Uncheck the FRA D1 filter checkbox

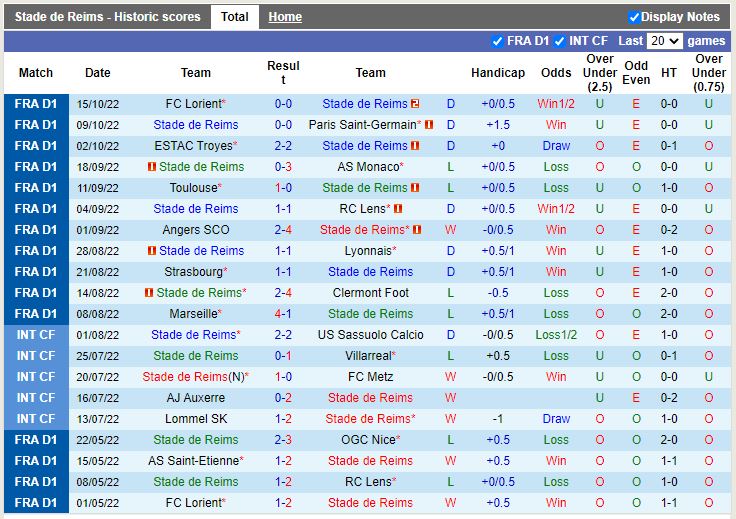click(497, 41)
